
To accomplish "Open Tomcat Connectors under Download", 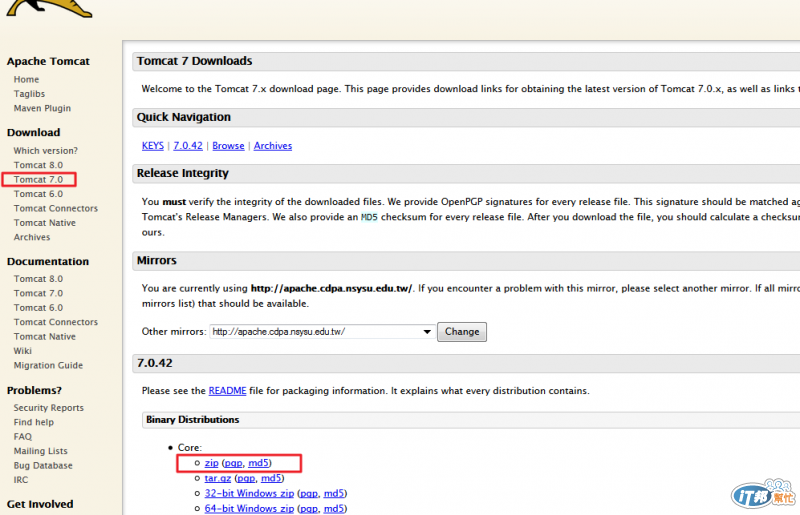I will (x=56, y=208).
